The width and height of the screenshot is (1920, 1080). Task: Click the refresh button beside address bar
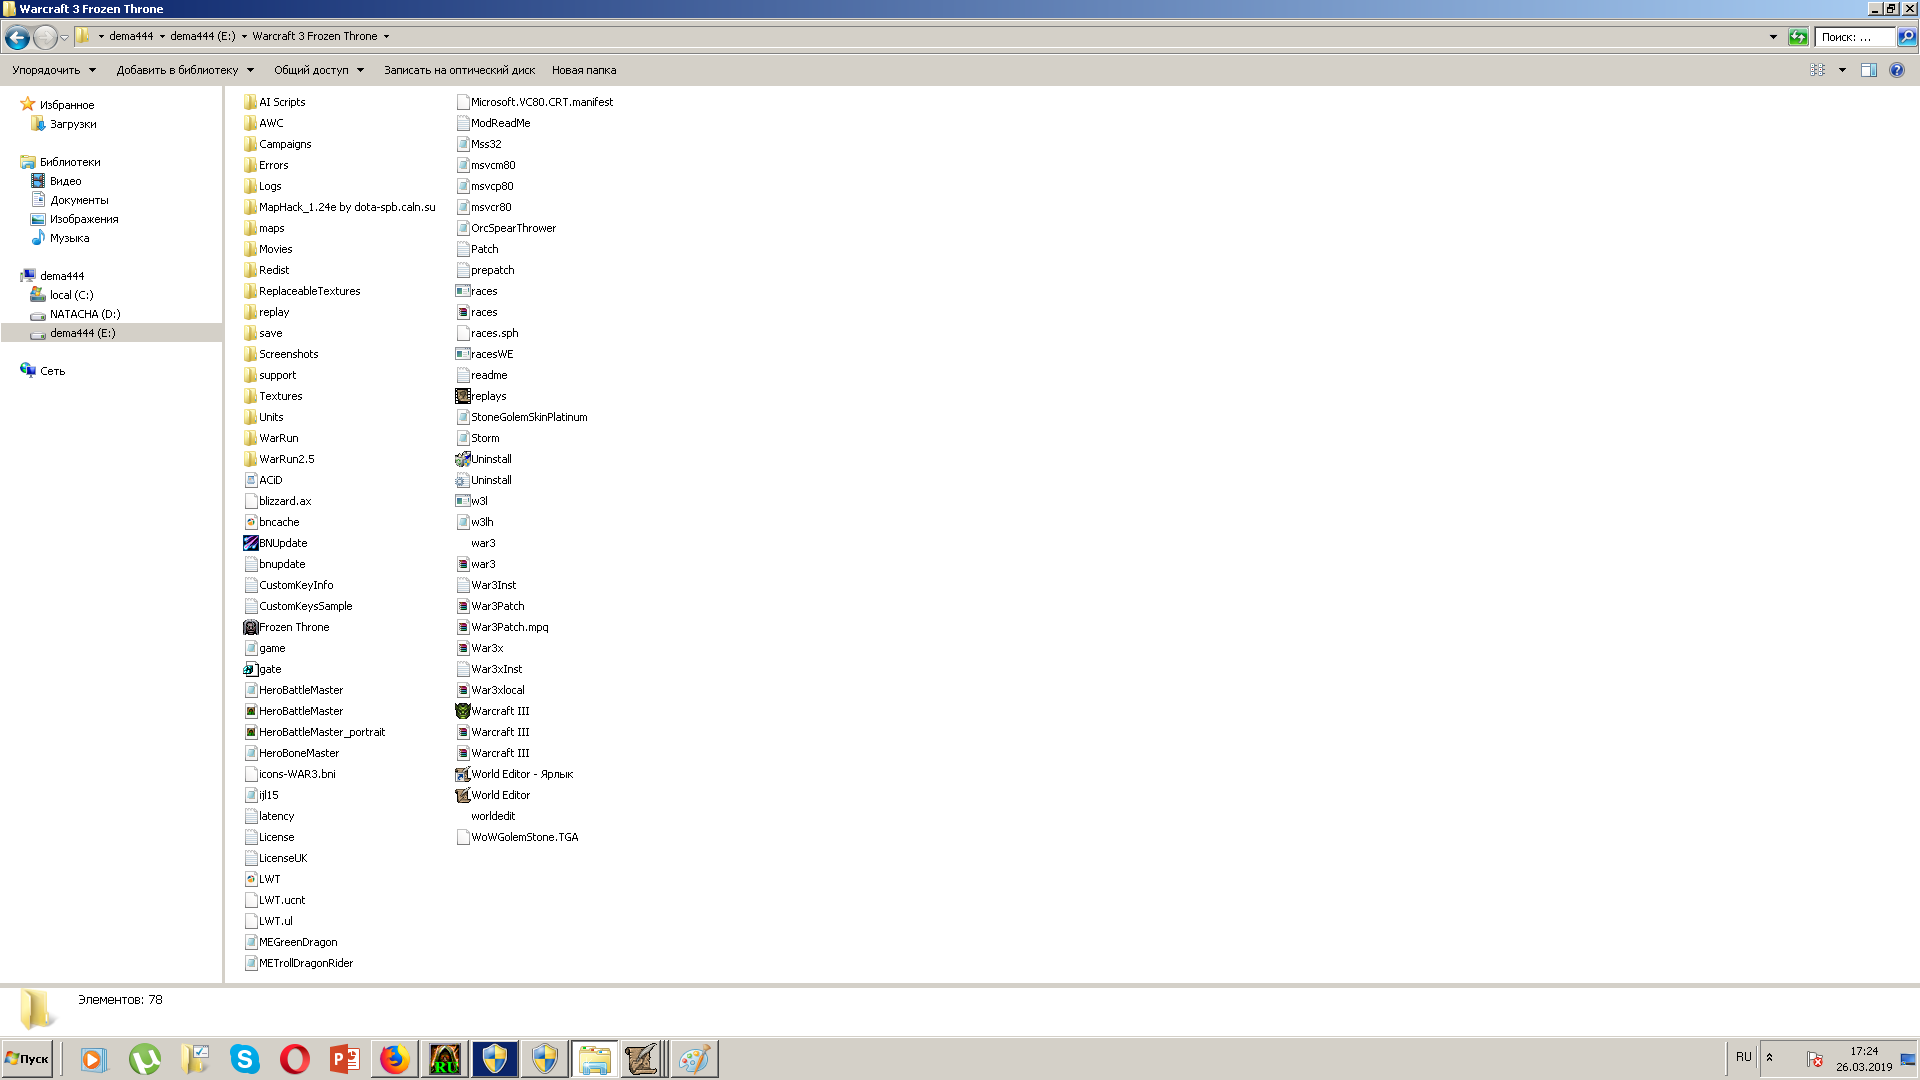(x=1798, y=37)
